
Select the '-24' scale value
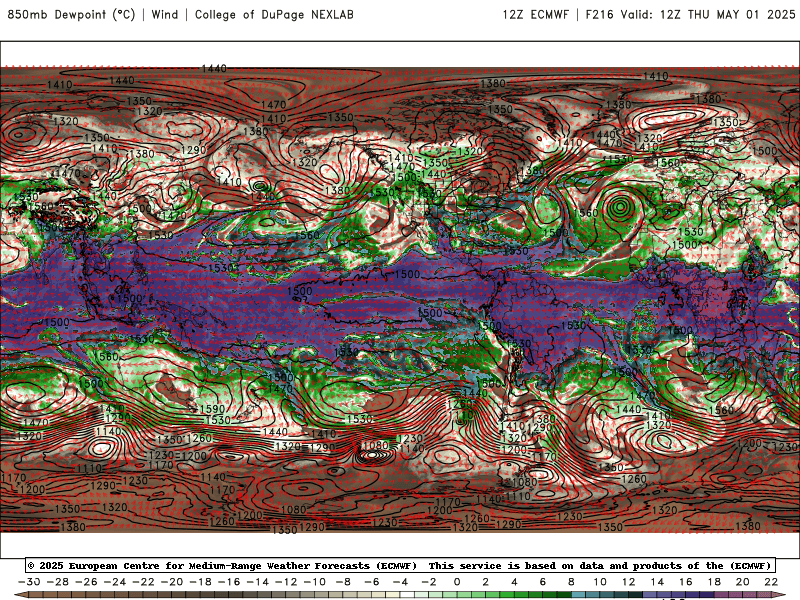point(115,582)
